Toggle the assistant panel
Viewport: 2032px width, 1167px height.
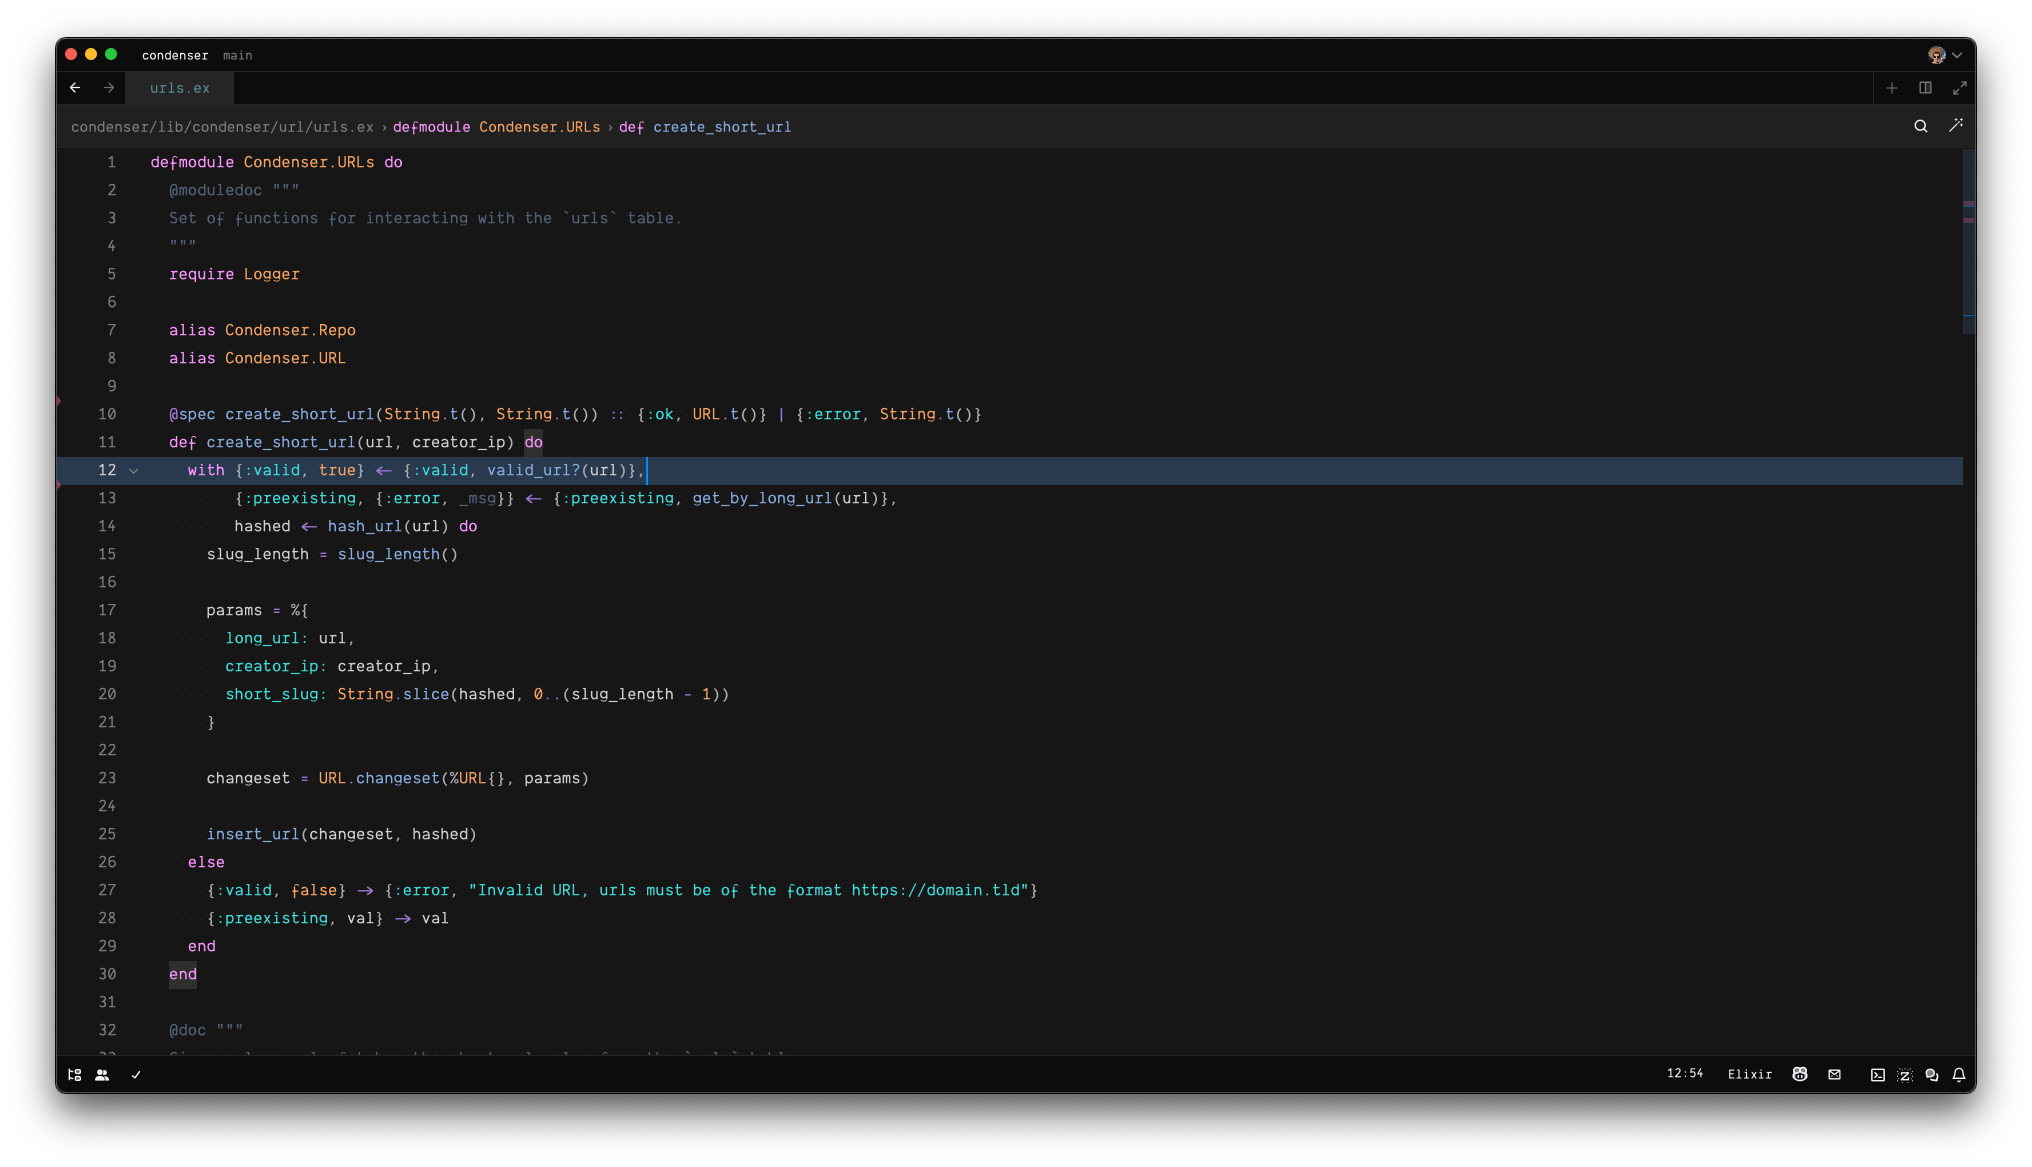(x=1905, y=1075)
